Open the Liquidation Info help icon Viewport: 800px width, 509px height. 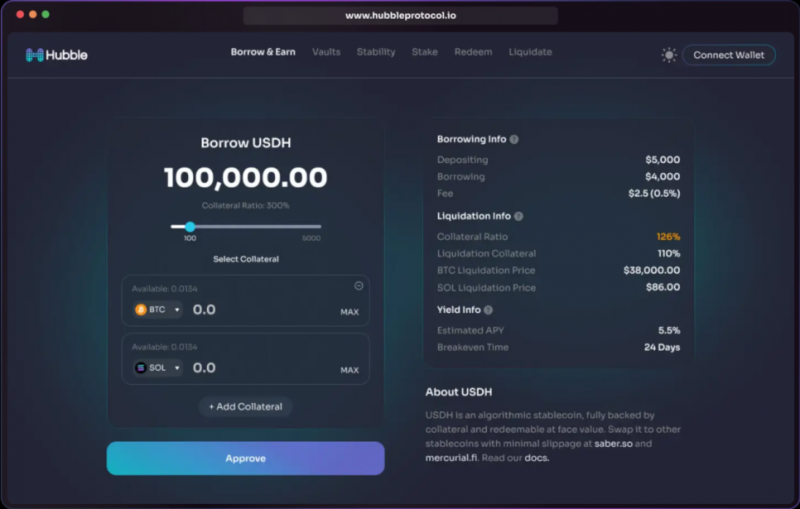518,216
